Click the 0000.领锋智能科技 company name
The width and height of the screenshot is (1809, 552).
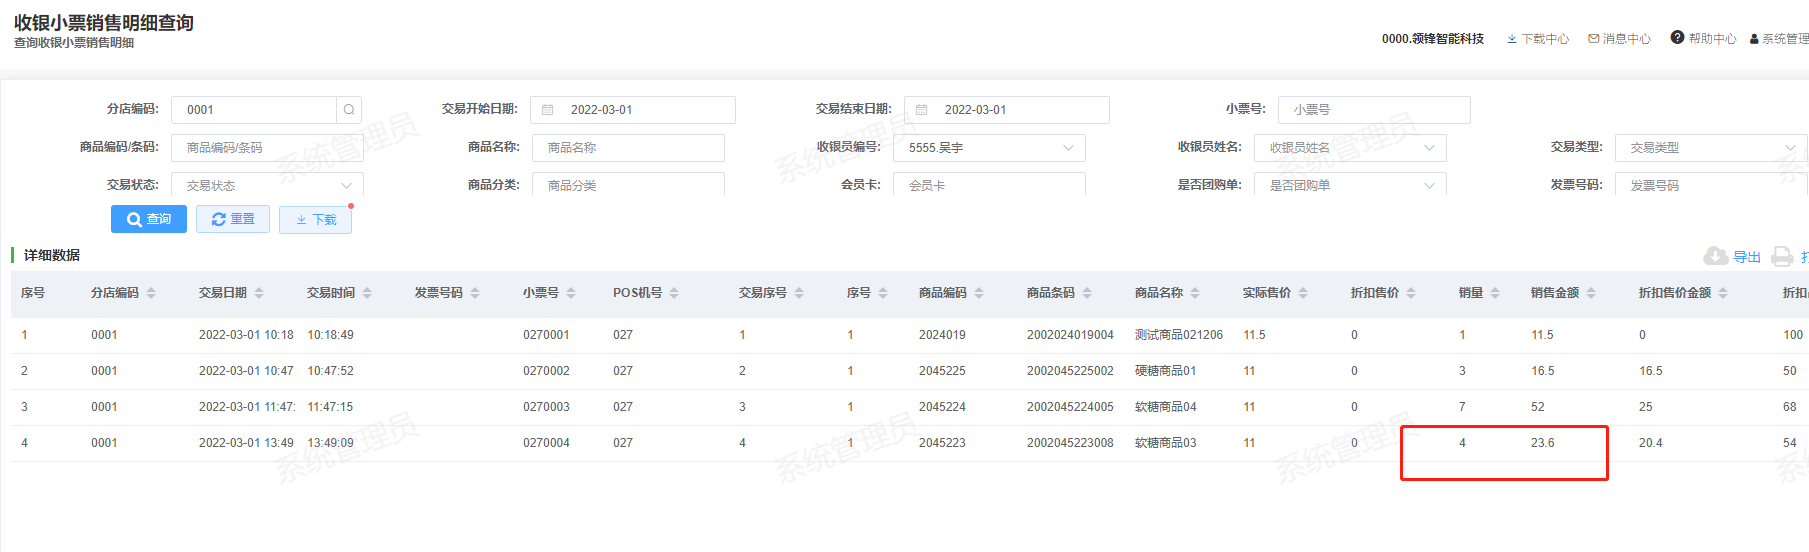pos(1433,39)
